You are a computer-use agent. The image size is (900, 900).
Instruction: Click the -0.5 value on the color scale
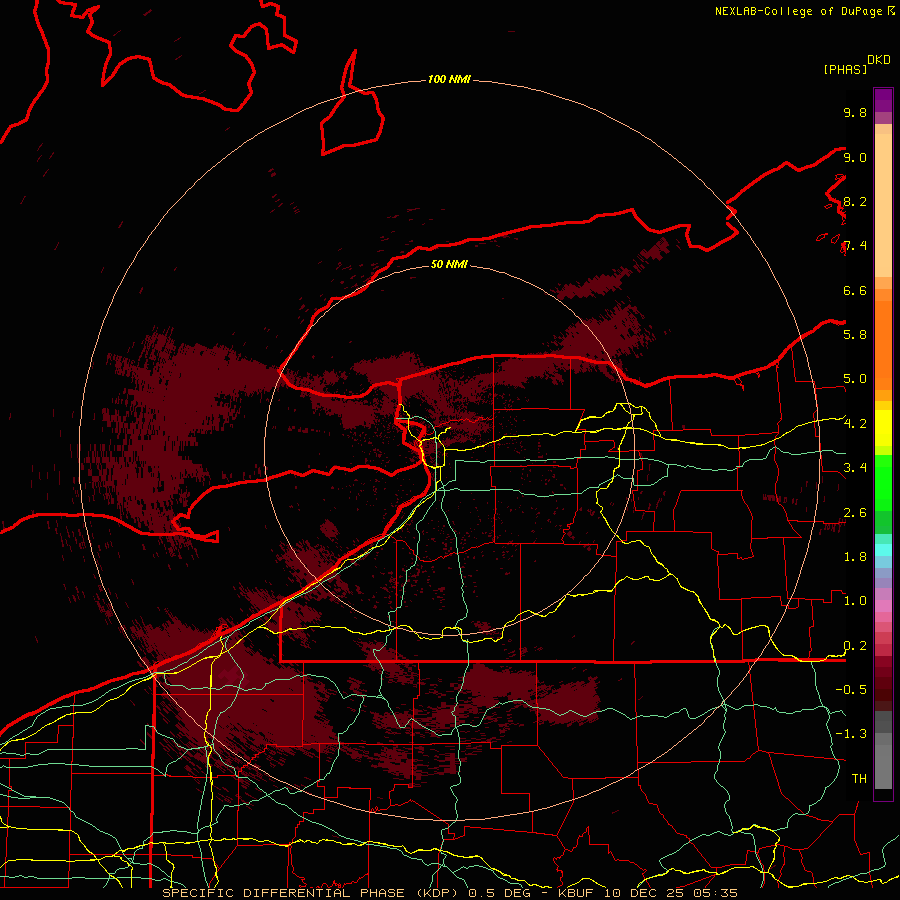[x=851, y=690]
